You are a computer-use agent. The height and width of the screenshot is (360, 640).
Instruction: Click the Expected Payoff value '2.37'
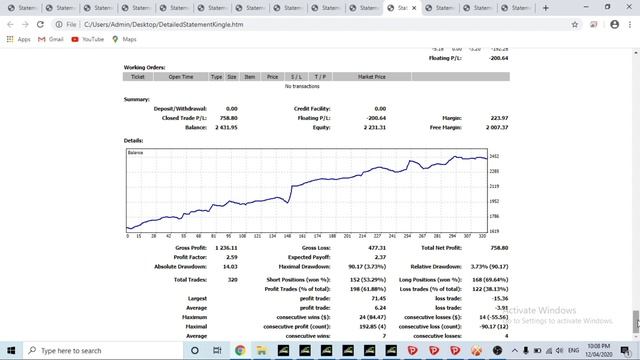point(380,257)
